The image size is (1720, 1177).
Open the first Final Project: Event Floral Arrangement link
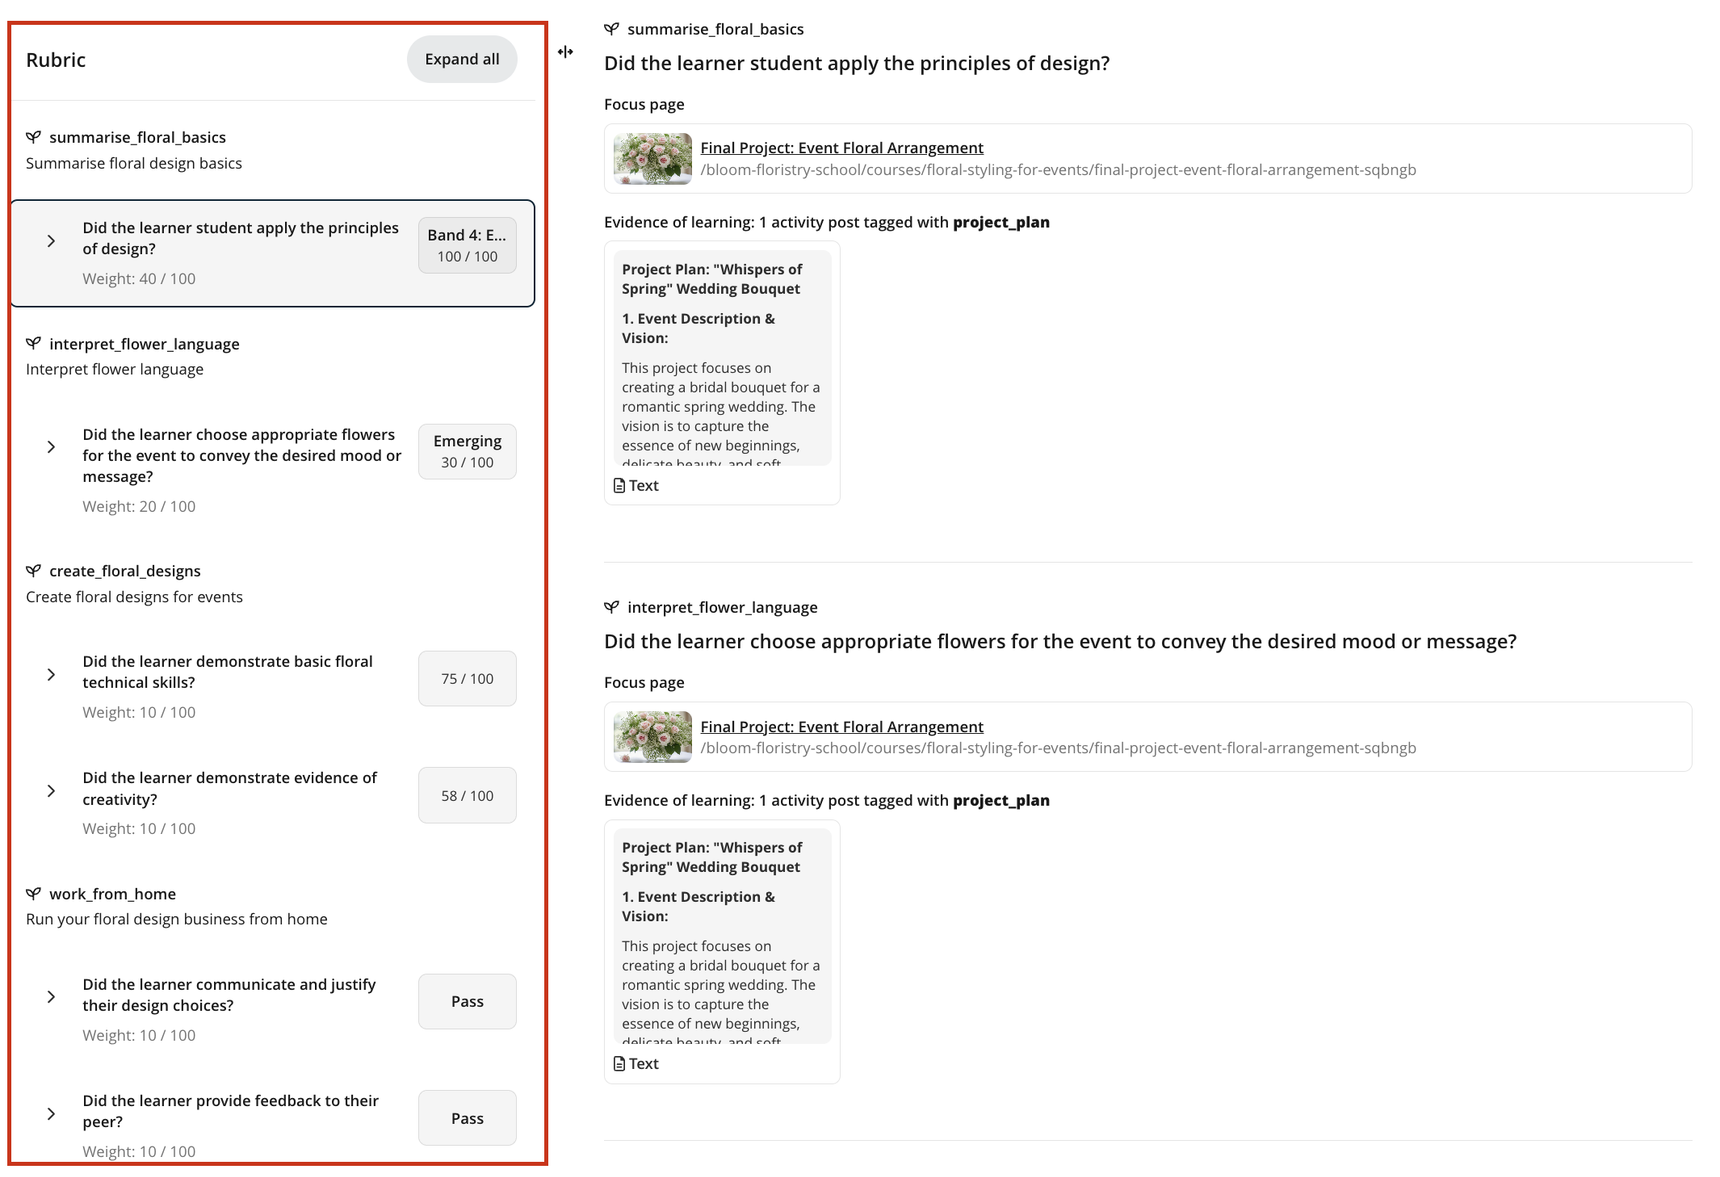(841, 148)
